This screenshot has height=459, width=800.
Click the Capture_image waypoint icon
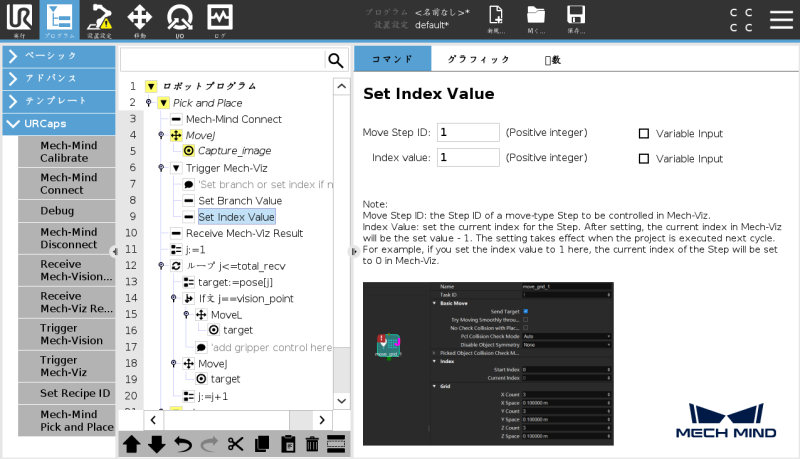(x=189, y=150)
